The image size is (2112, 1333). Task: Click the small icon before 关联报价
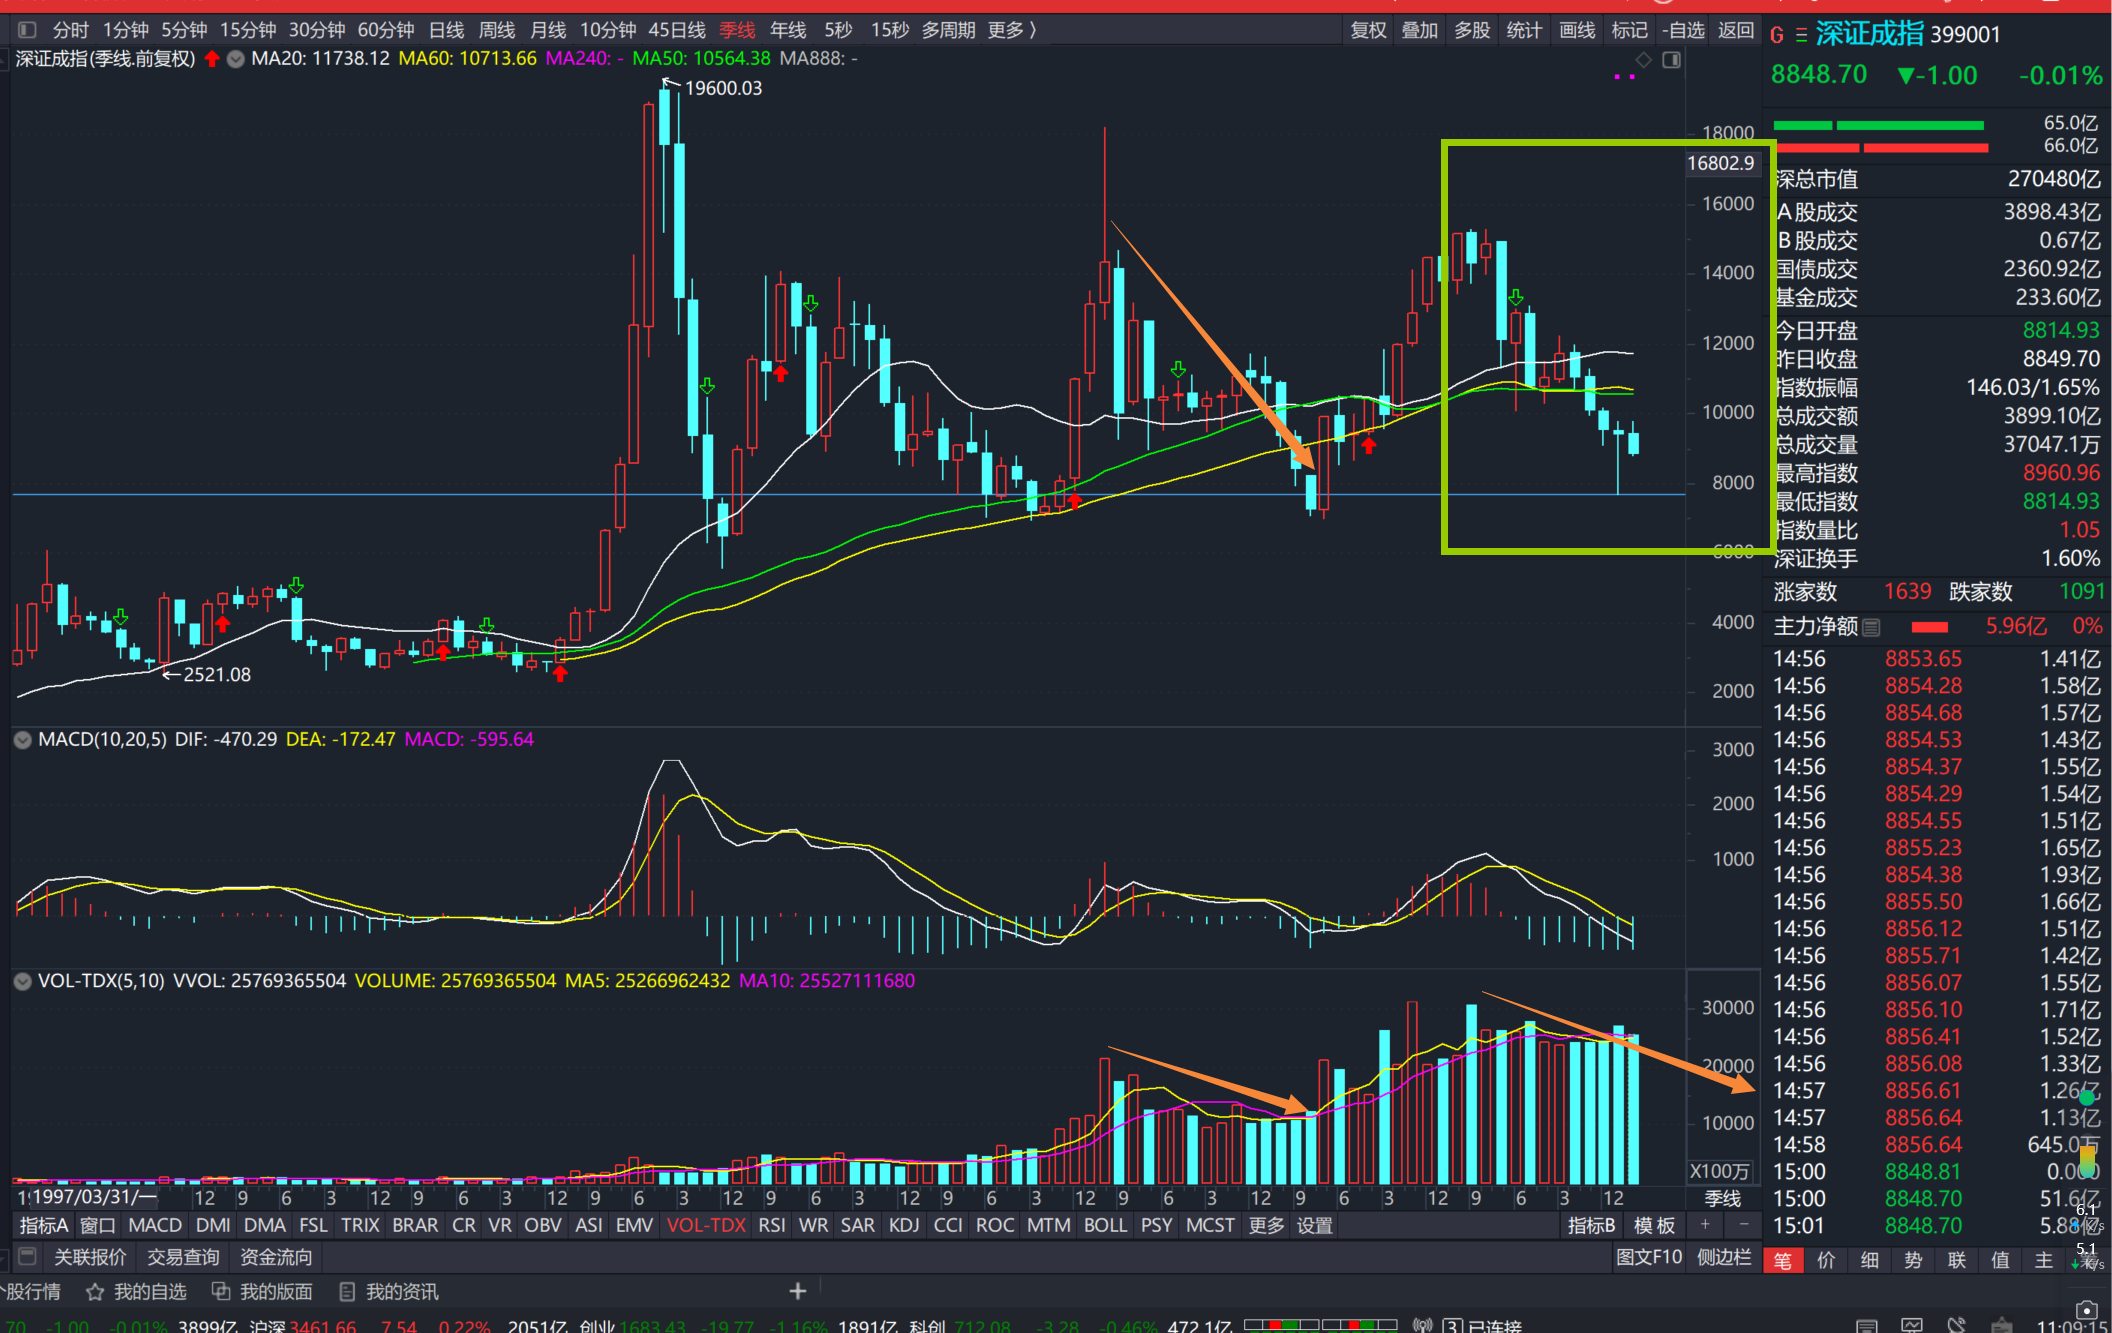coord(28,1256)
